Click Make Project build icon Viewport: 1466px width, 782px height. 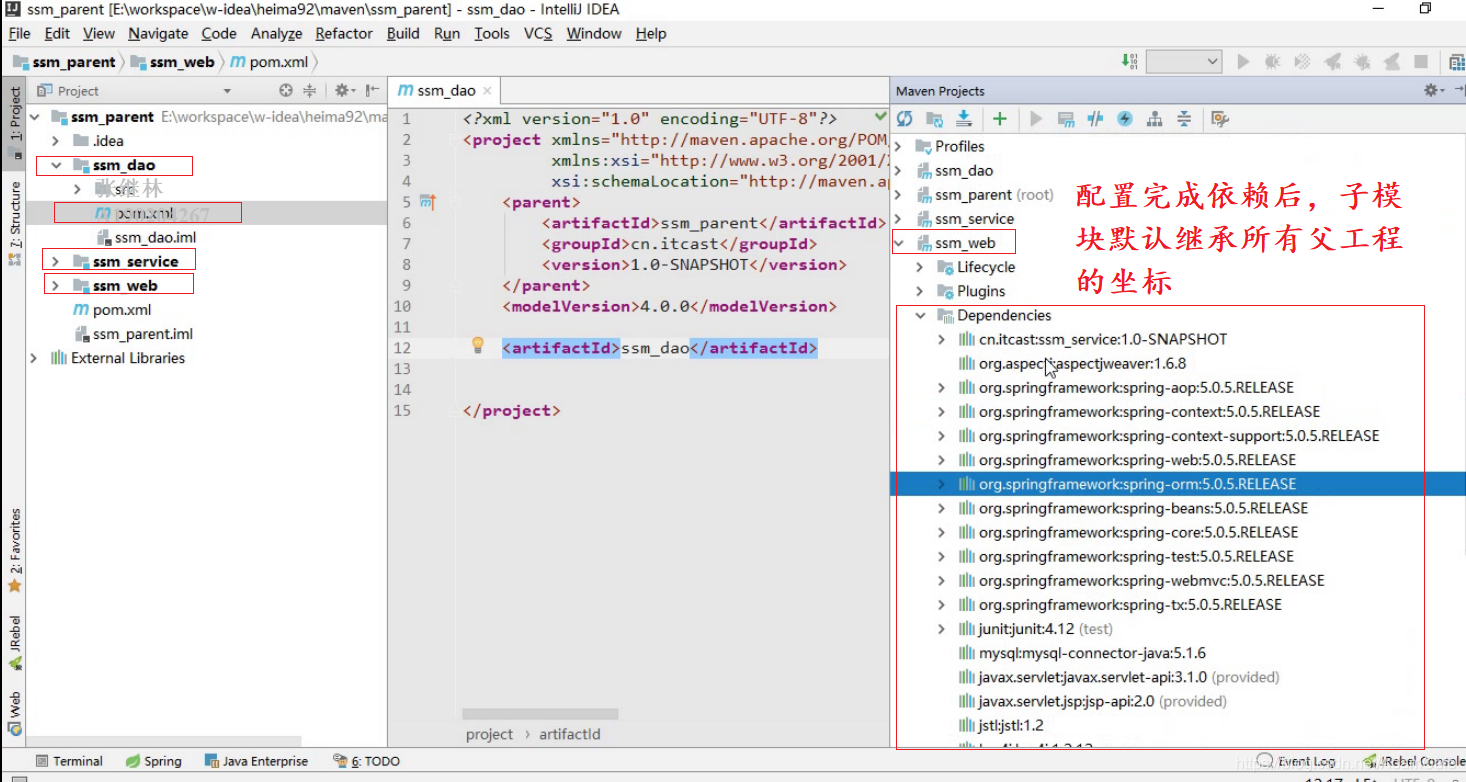tap(1131, 62)
